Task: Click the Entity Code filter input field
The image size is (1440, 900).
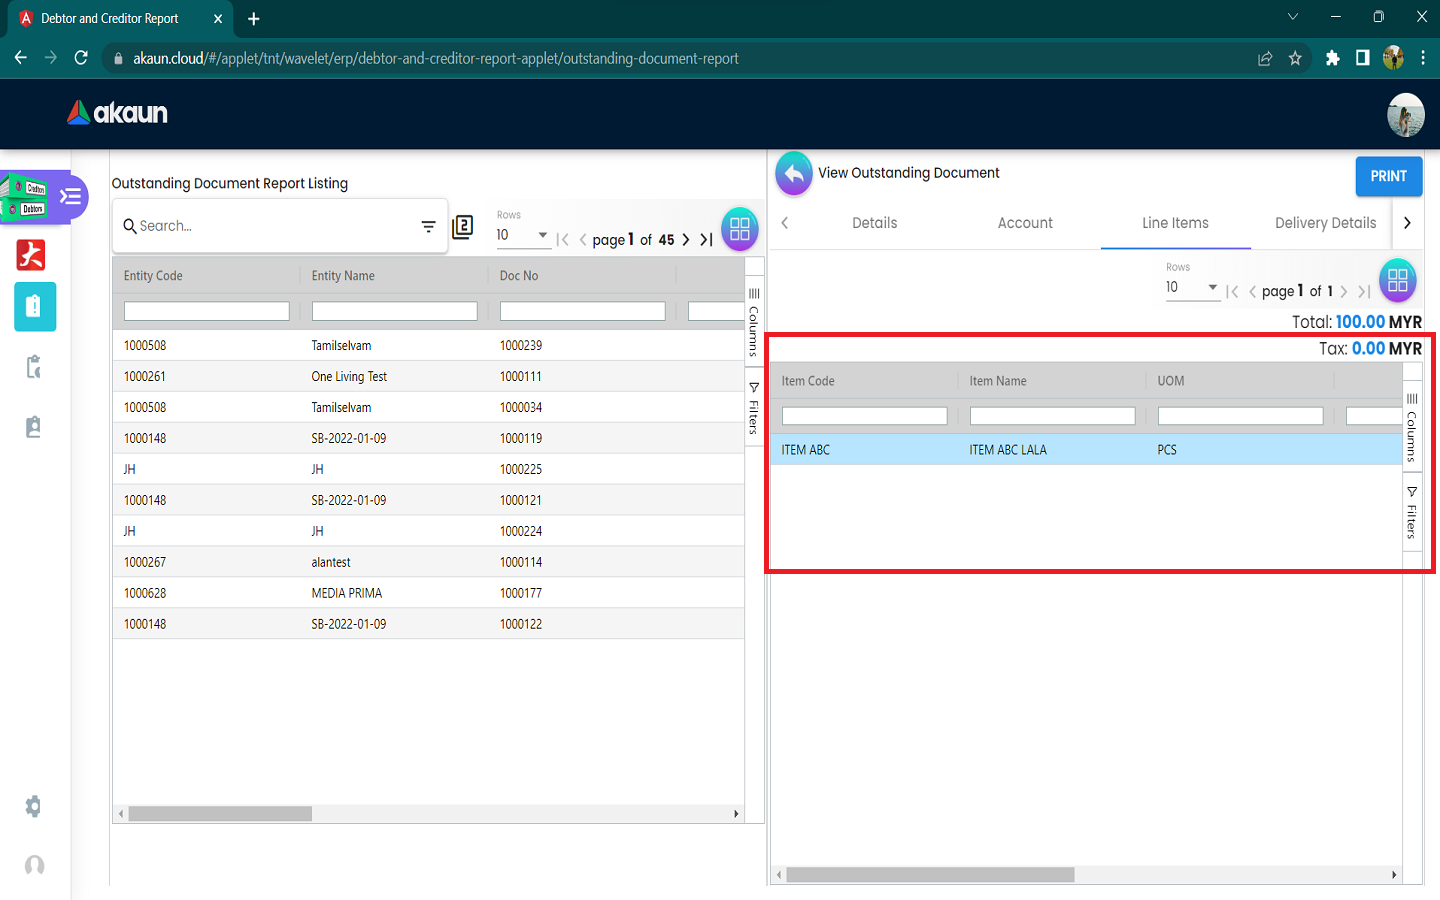Action: click(206, 312)
